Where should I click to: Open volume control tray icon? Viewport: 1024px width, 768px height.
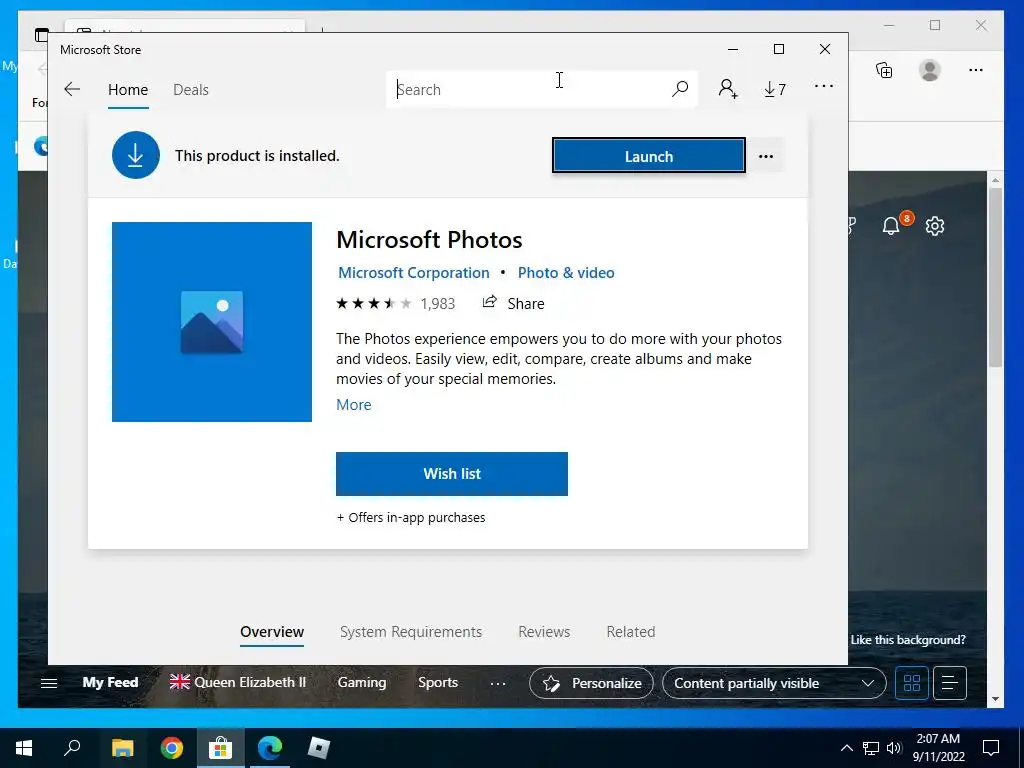point(894,748)
